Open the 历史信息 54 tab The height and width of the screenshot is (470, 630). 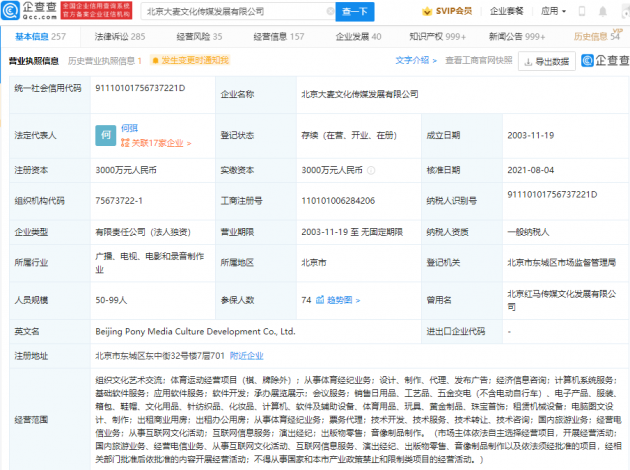click(597, 37)
